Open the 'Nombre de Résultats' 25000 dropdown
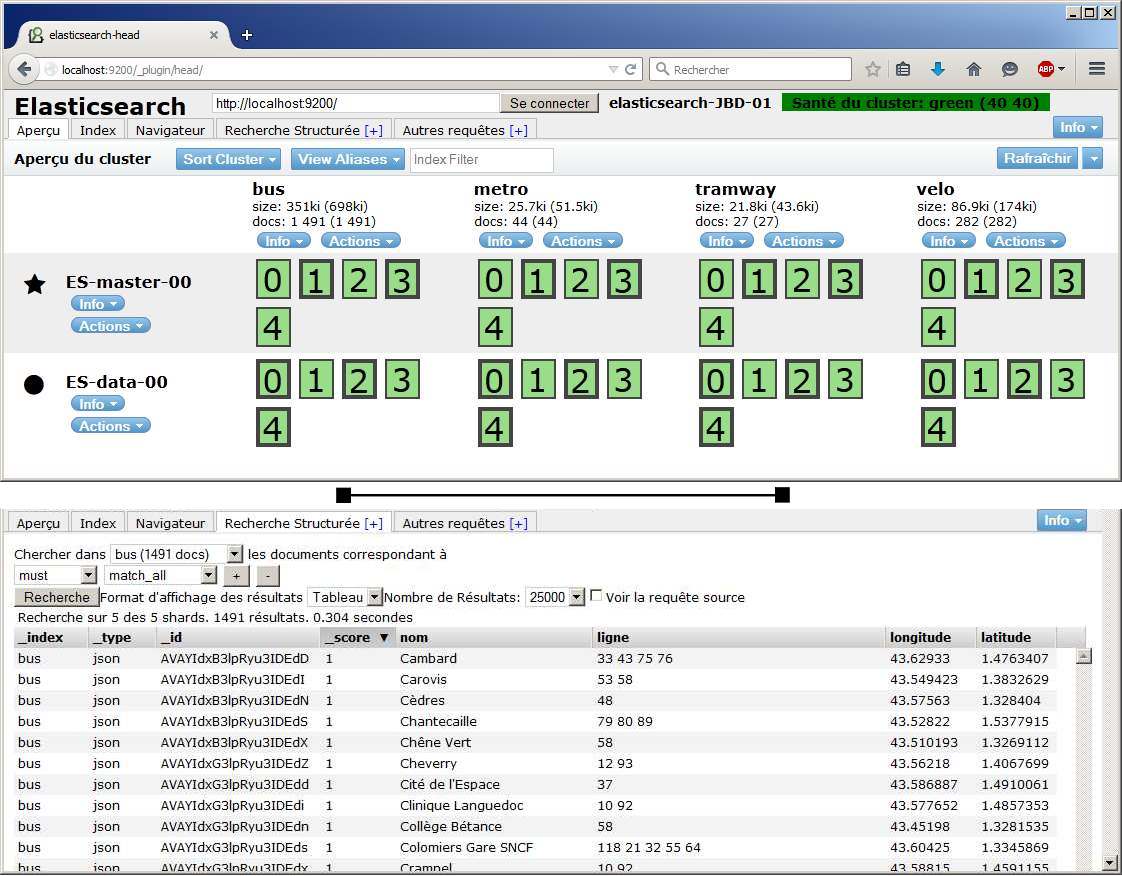This screenshot has width=1122, height=876. (x=555, y=597)
